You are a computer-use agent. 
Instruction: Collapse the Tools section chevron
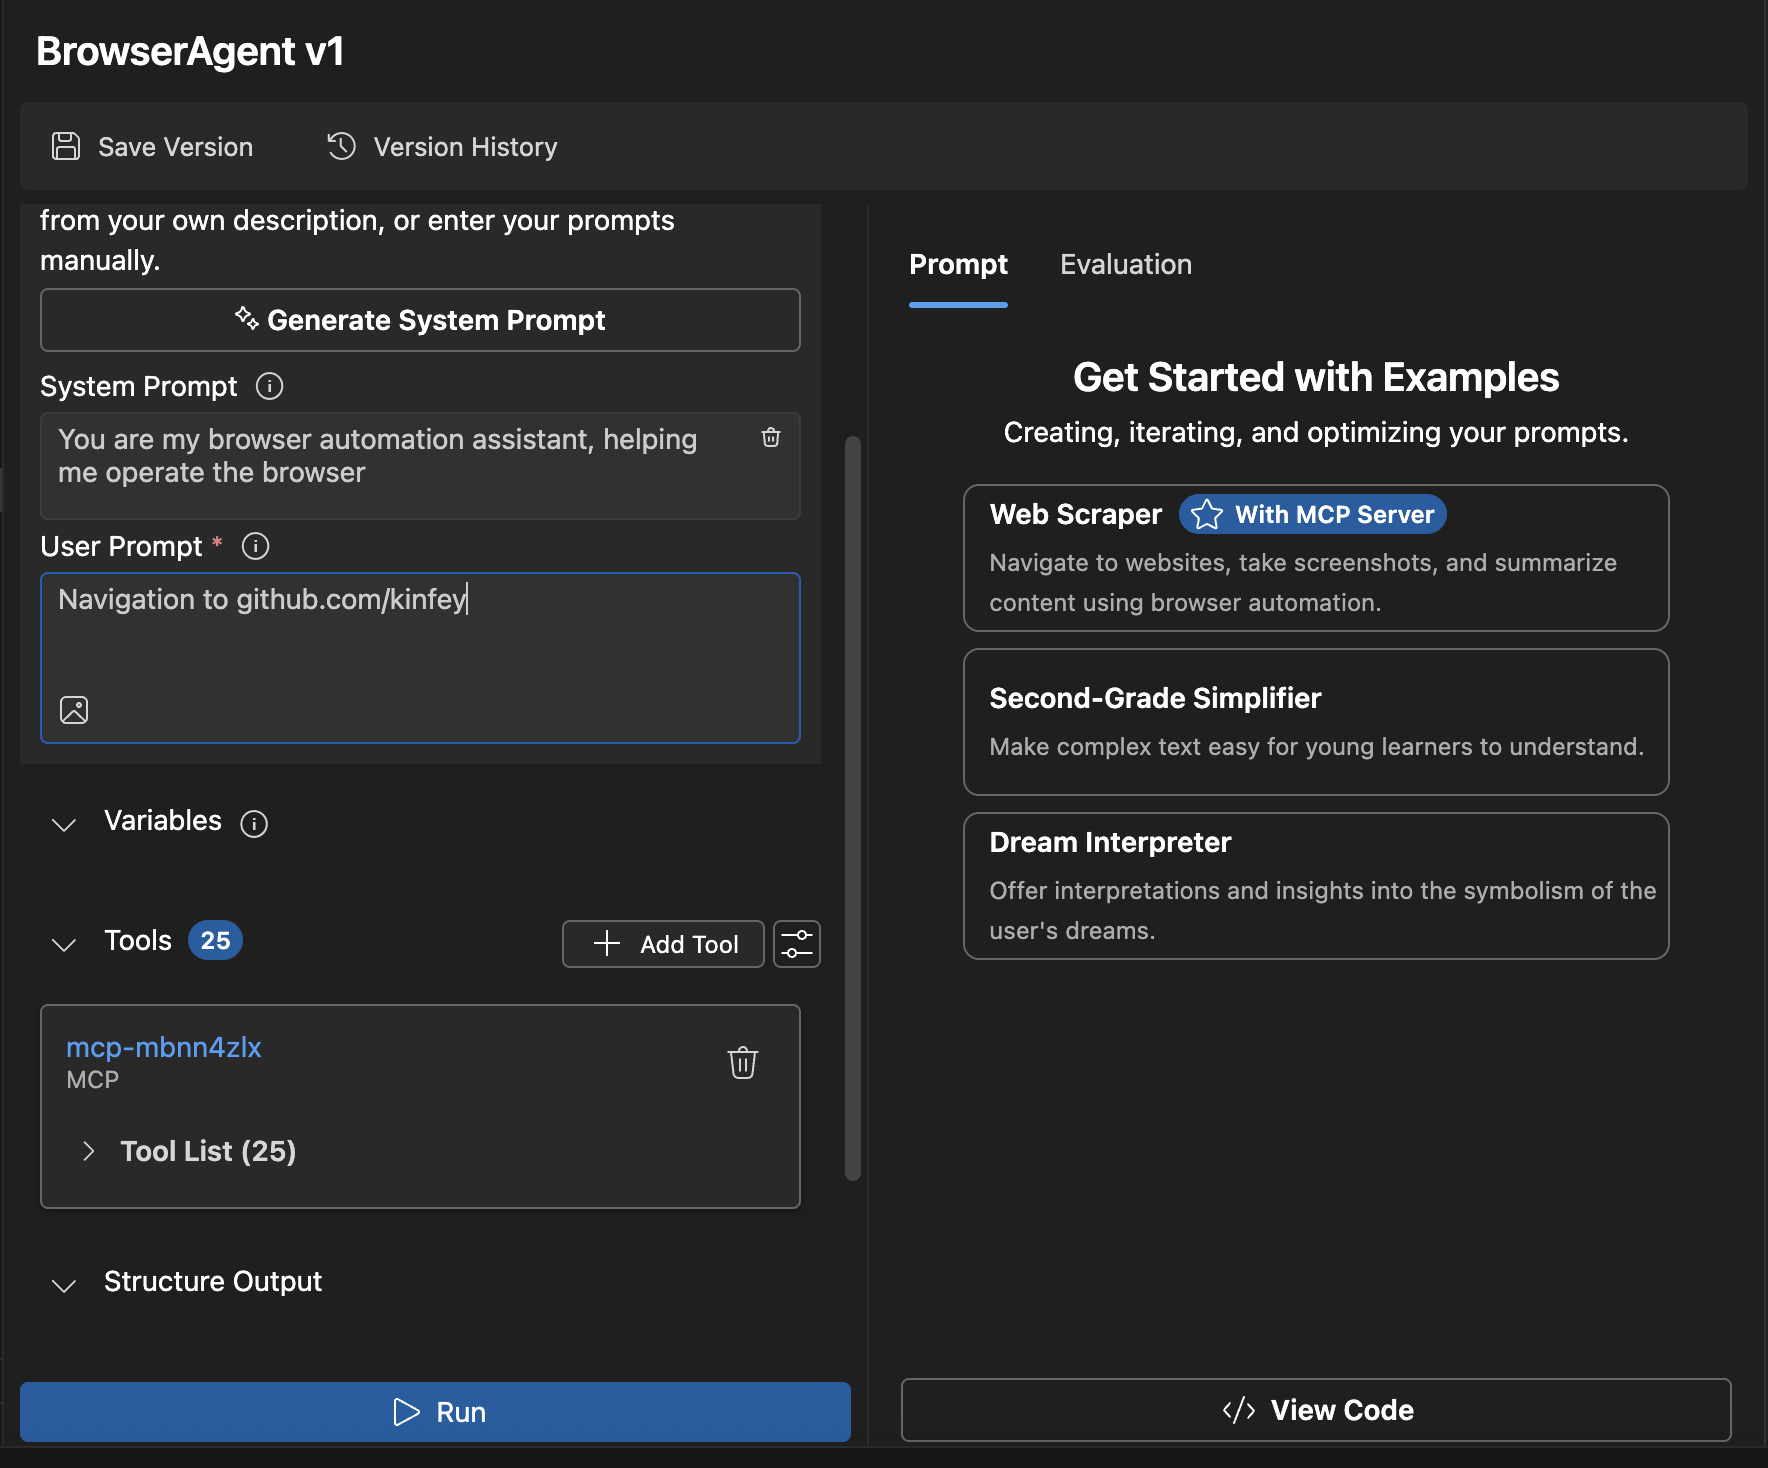[64, 944]
